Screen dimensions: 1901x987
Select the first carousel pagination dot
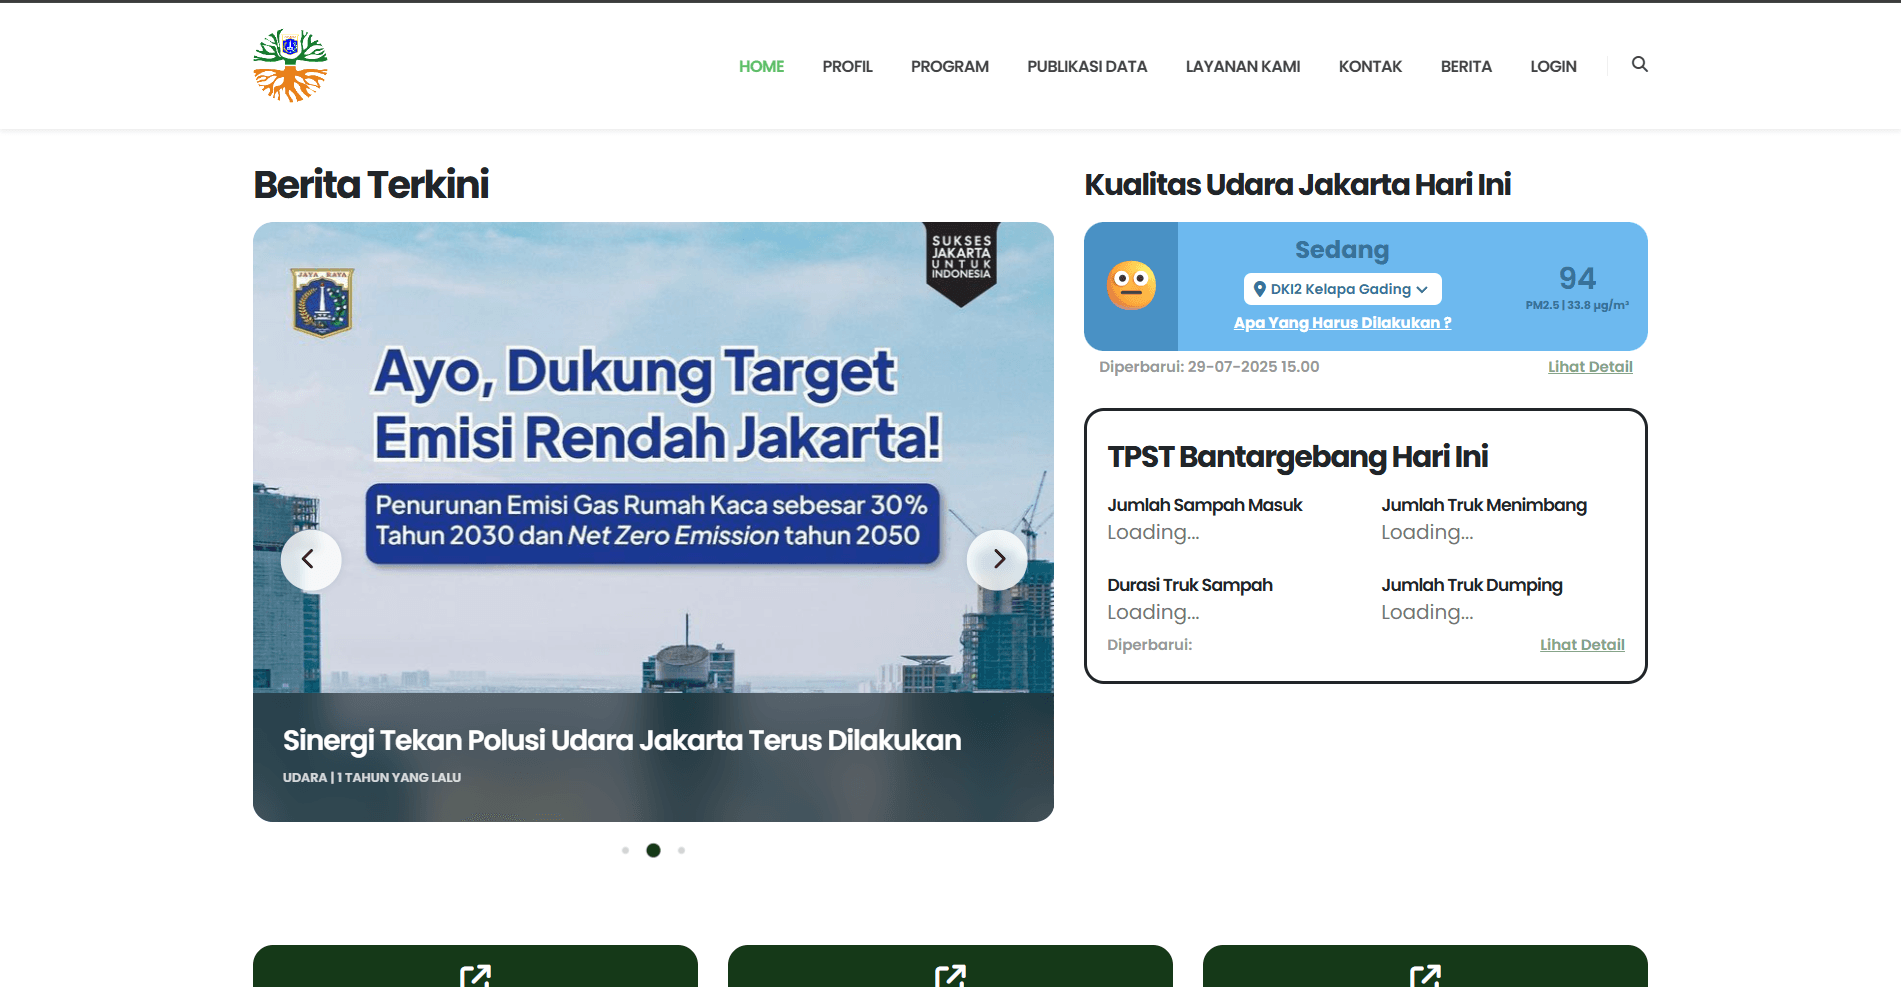pos(625,850)
